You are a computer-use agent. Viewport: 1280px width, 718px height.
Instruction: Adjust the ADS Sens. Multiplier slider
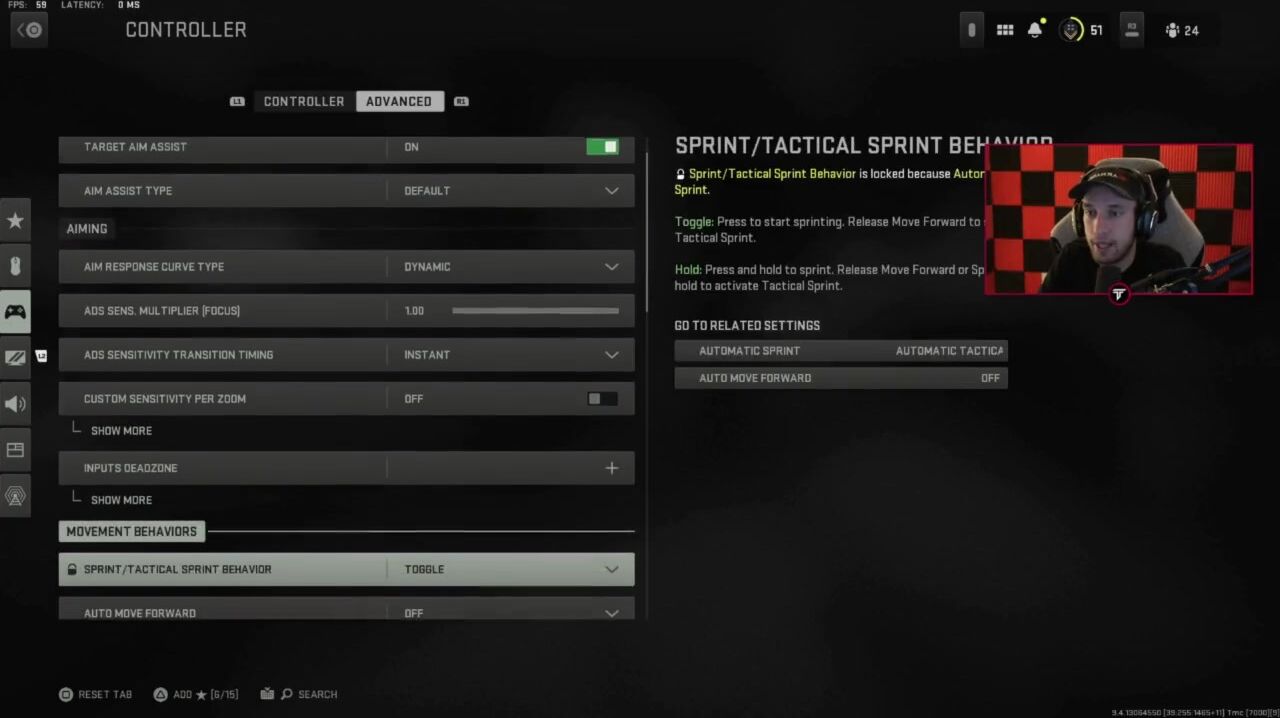click(535, 311)
